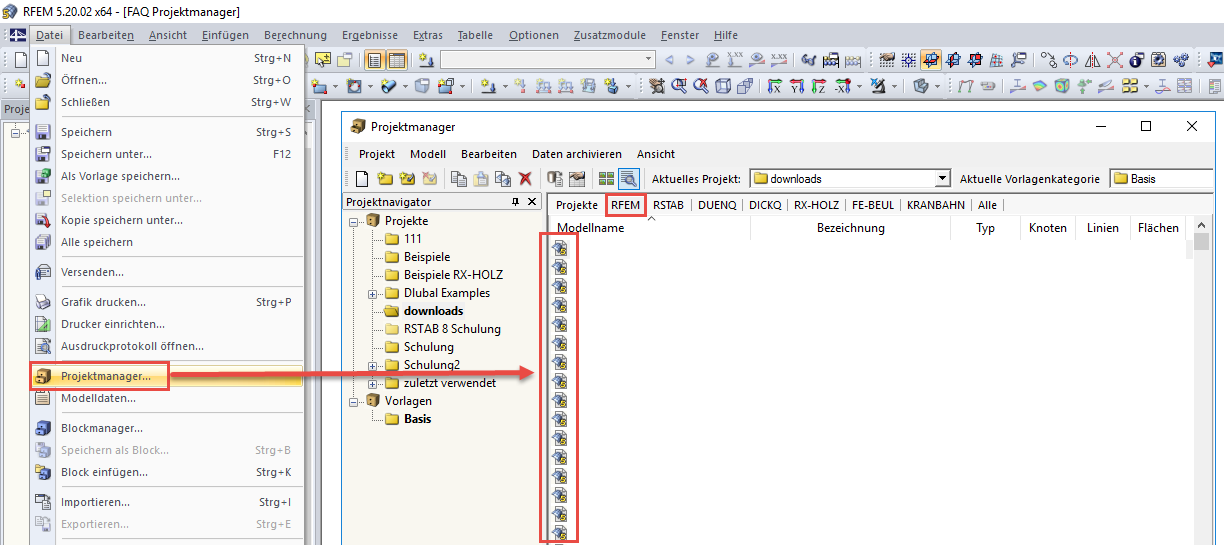Click the Flächen column header
Screen dimensions: 1224x545
[x=1158, y=228]
